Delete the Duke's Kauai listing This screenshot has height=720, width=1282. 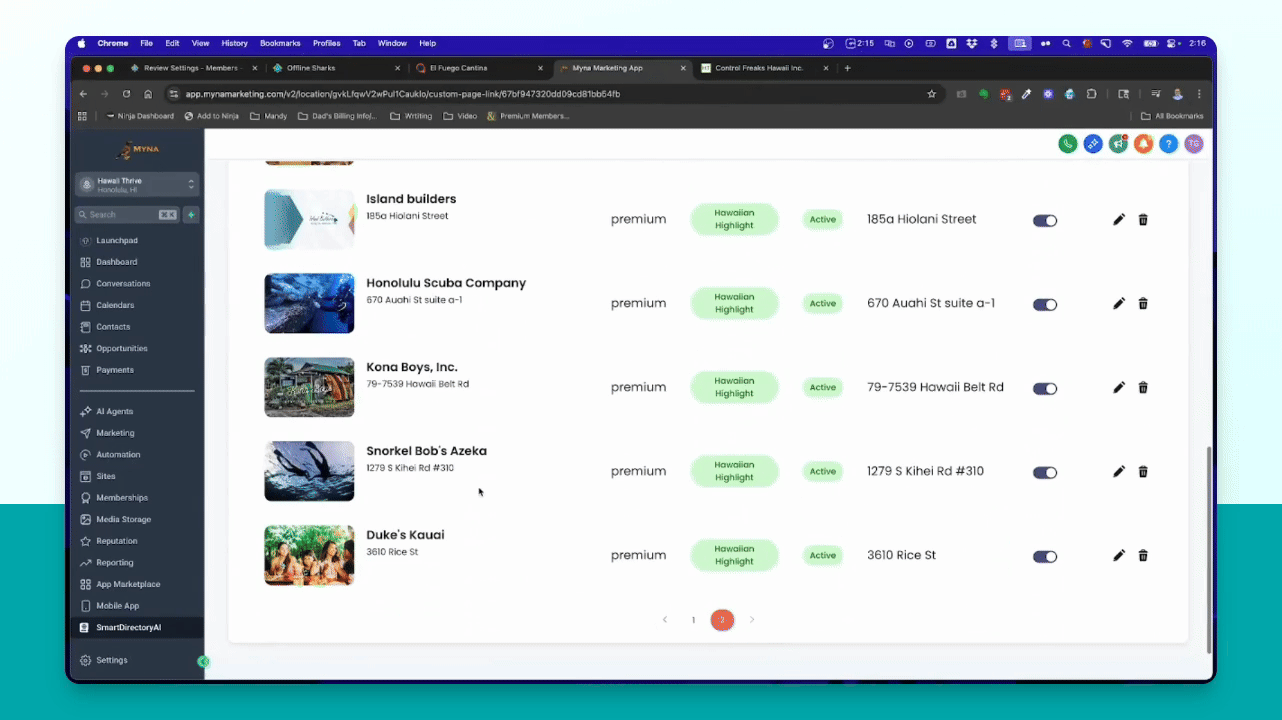coord(1143,556)
